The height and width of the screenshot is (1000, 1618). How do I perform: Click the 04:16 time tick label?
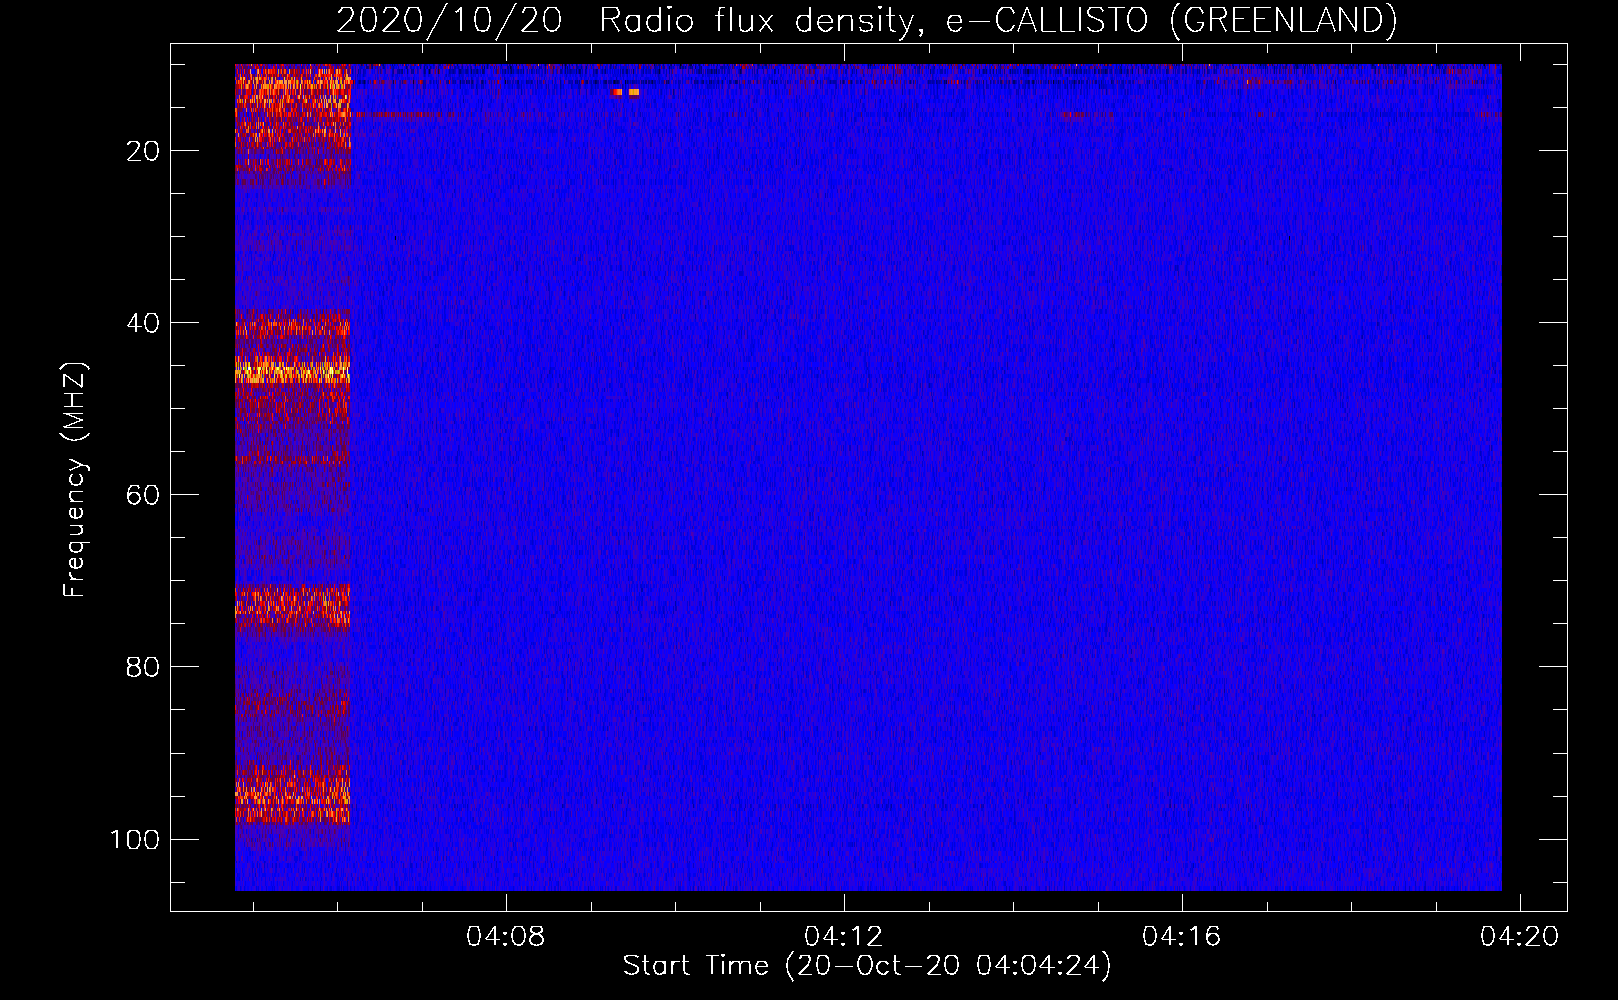(1182, 936)
